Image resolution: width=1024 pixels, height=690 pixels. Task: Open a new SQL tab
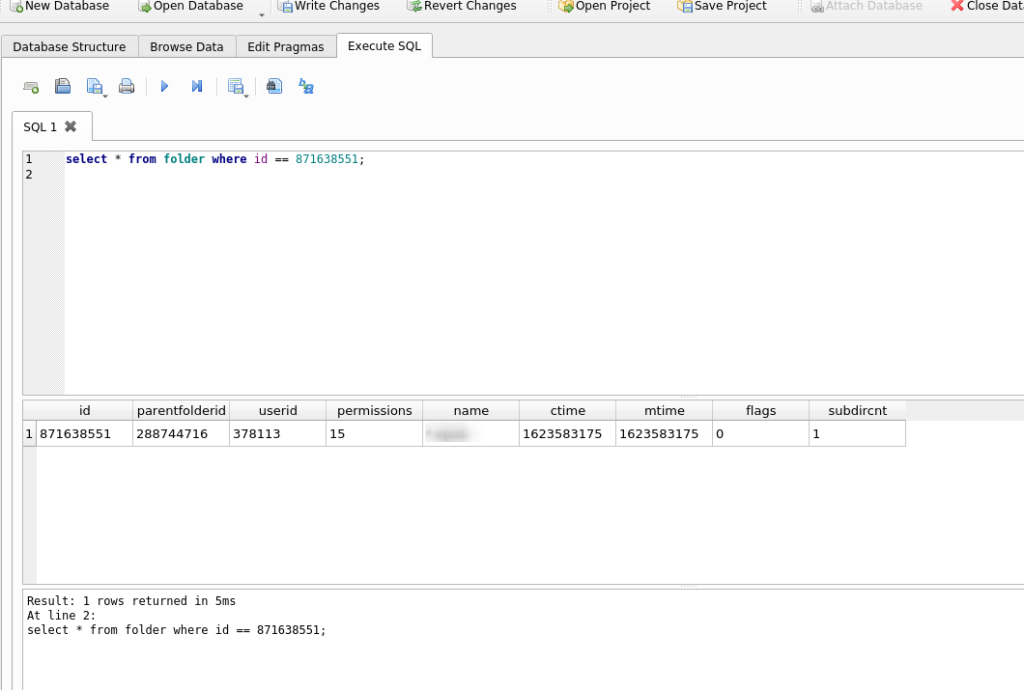click(x=30, y=86)
